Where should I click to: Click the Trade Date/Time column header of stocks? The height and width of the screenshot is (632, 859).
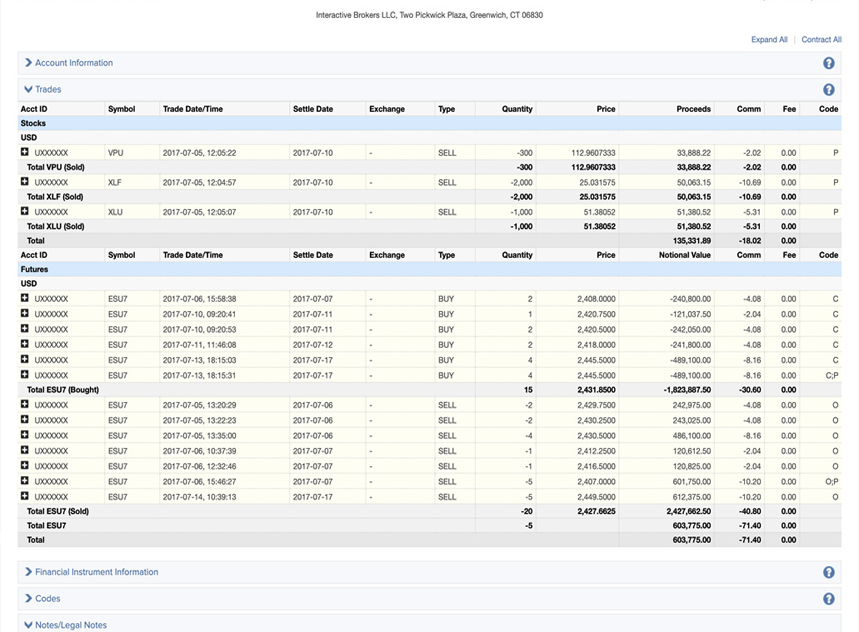coord(193,109)
